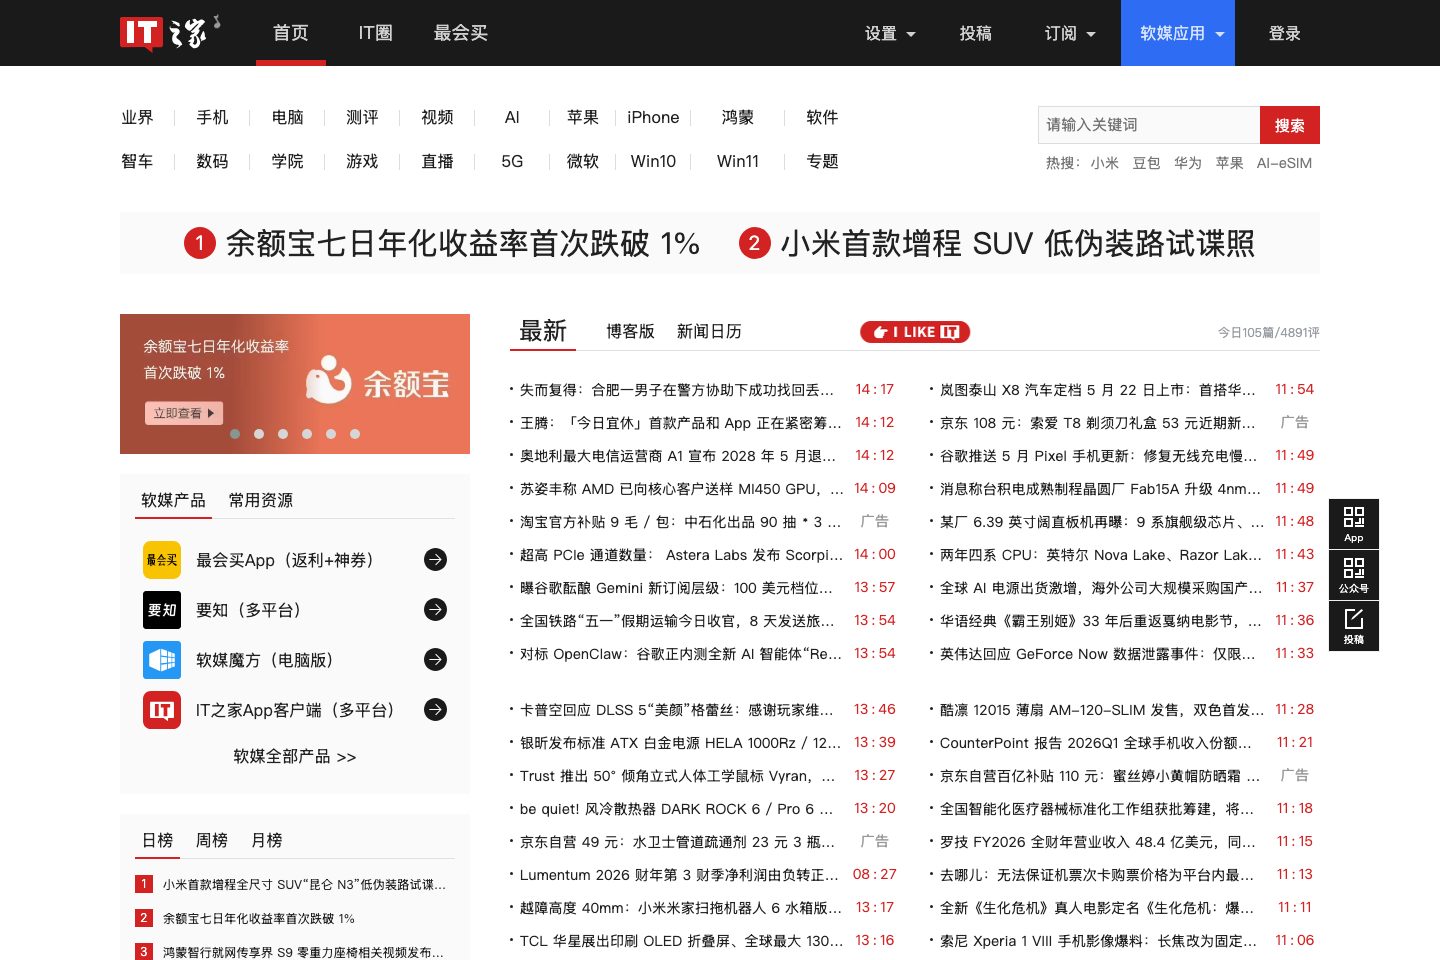
Task: Select the second carousel dot on banner
Action: [259, 434]
